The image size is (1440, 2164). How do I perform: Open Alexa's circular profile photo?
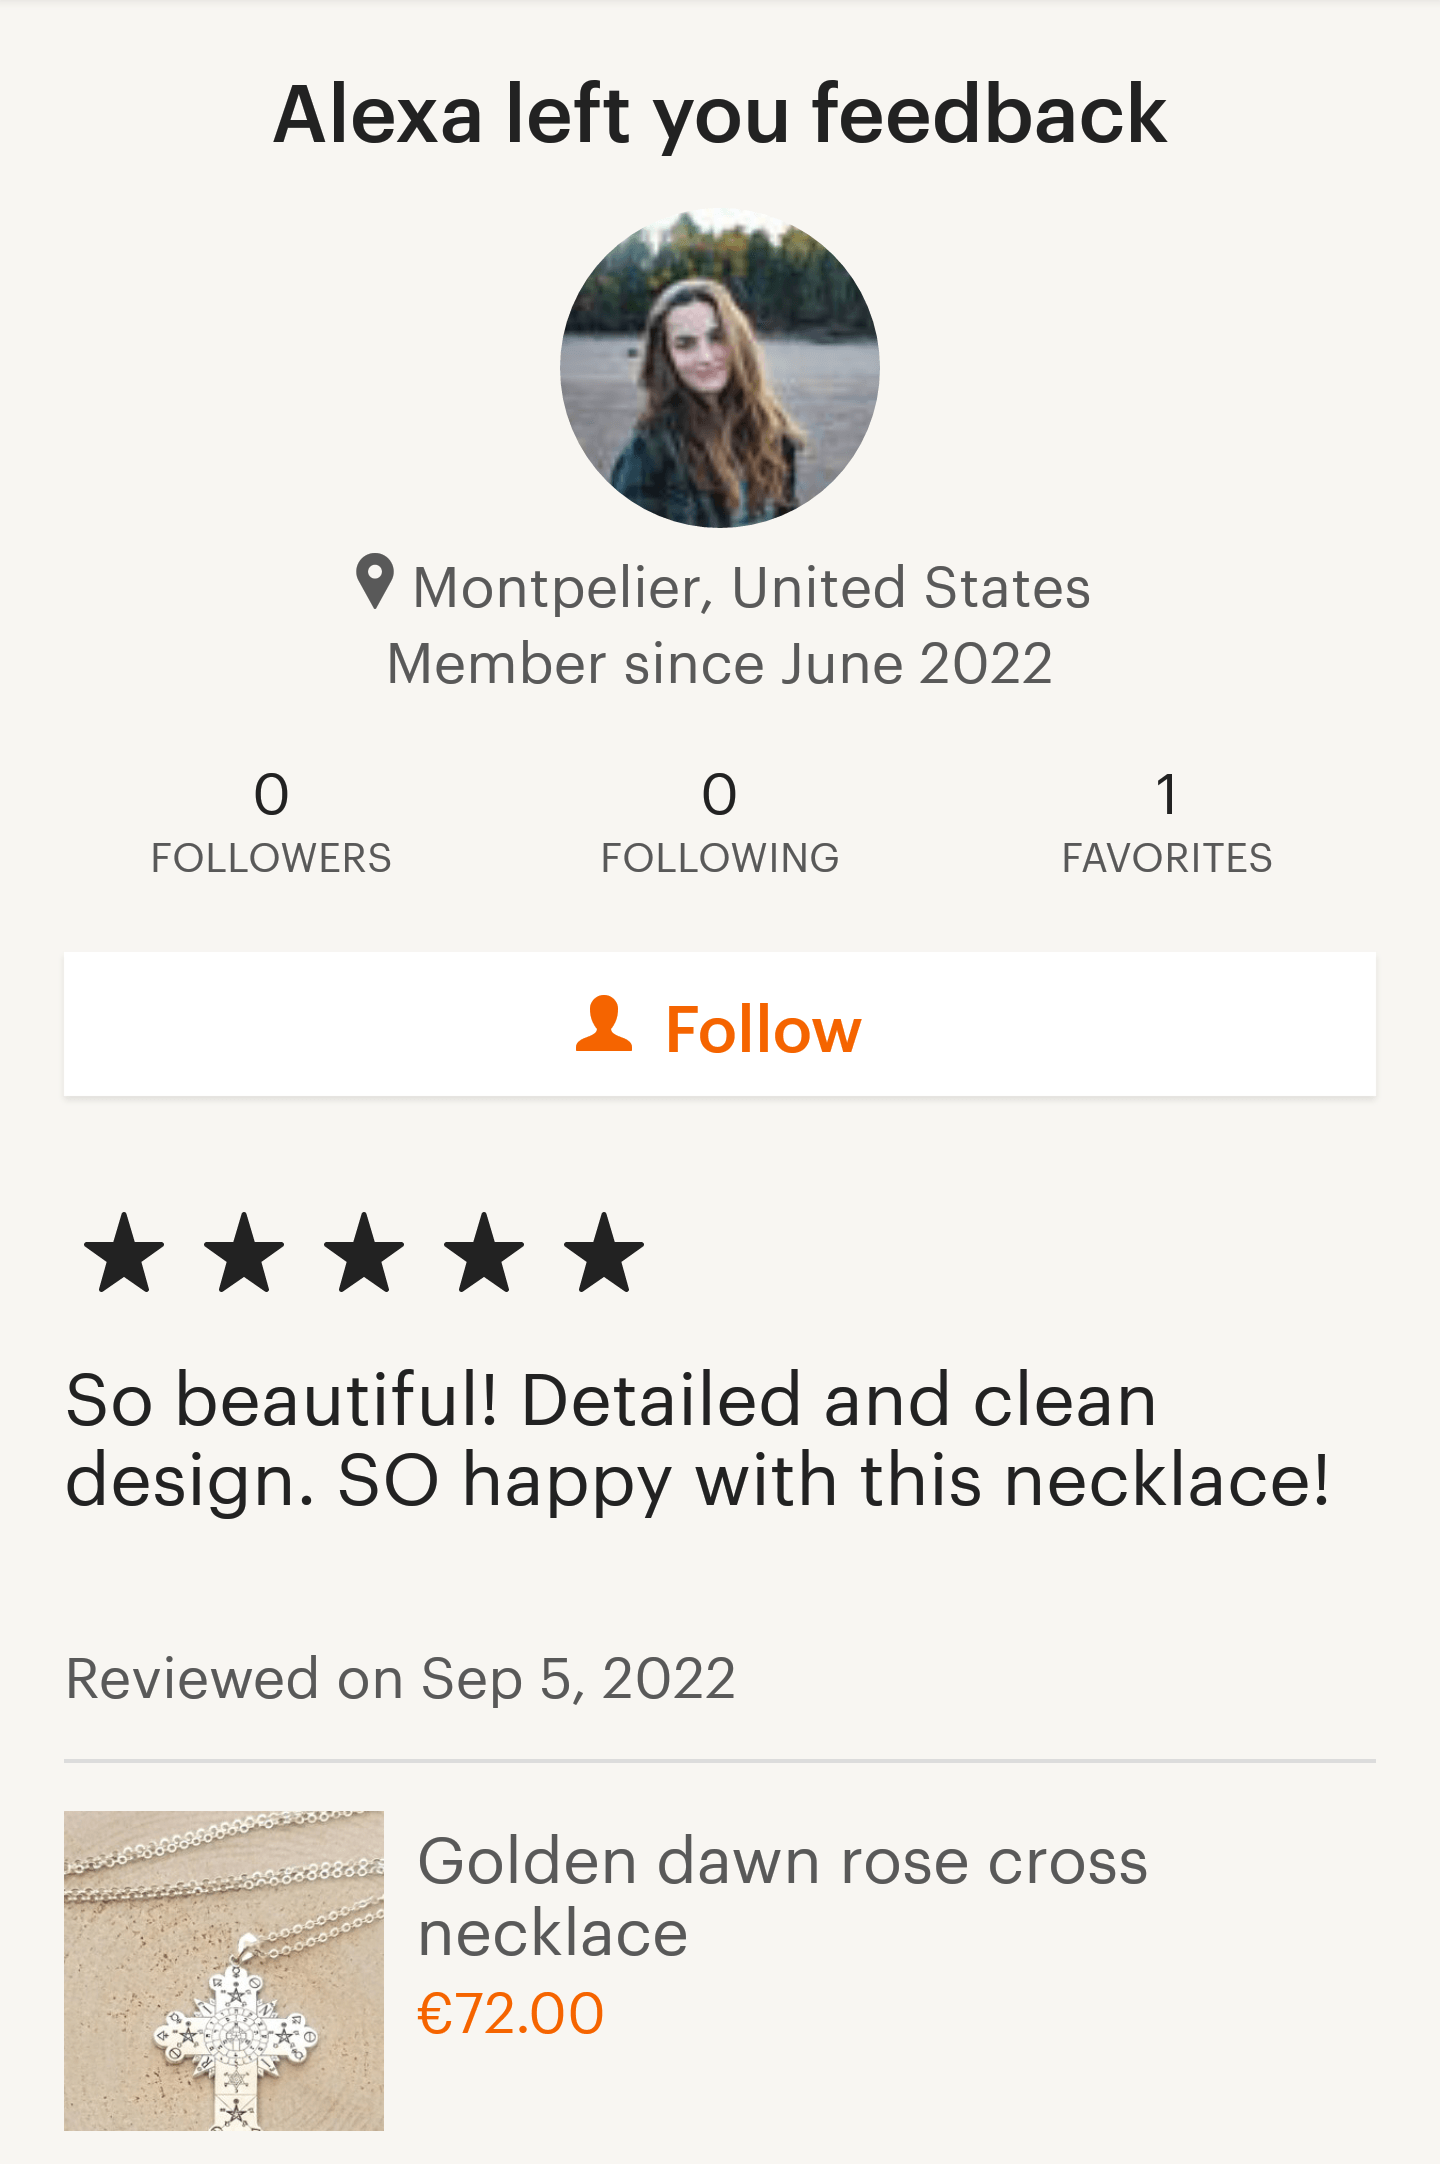[x=720, y=368]
